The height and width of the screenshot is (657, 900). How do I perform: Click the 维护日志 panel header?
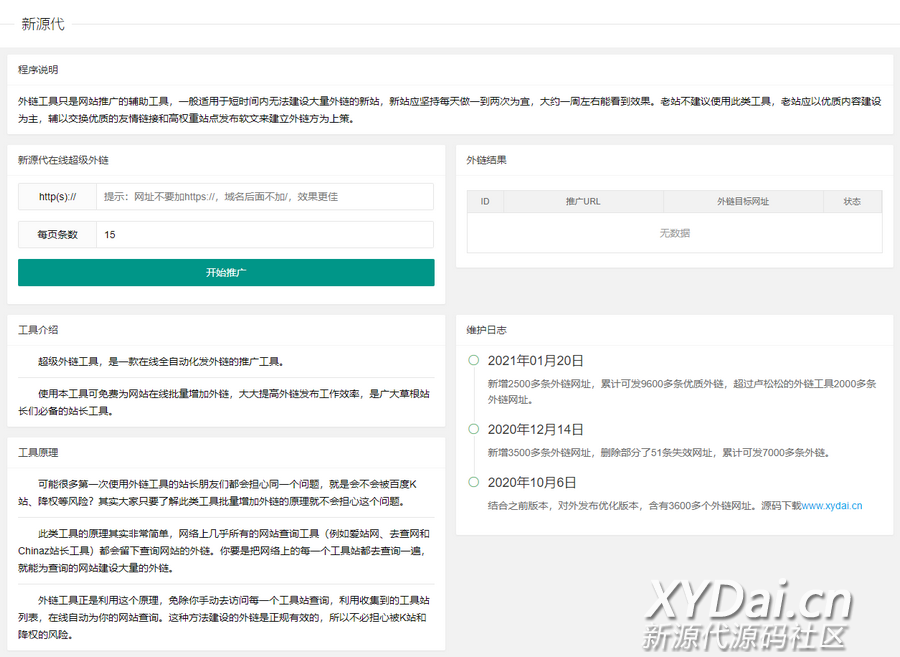(x=486, y=330)
